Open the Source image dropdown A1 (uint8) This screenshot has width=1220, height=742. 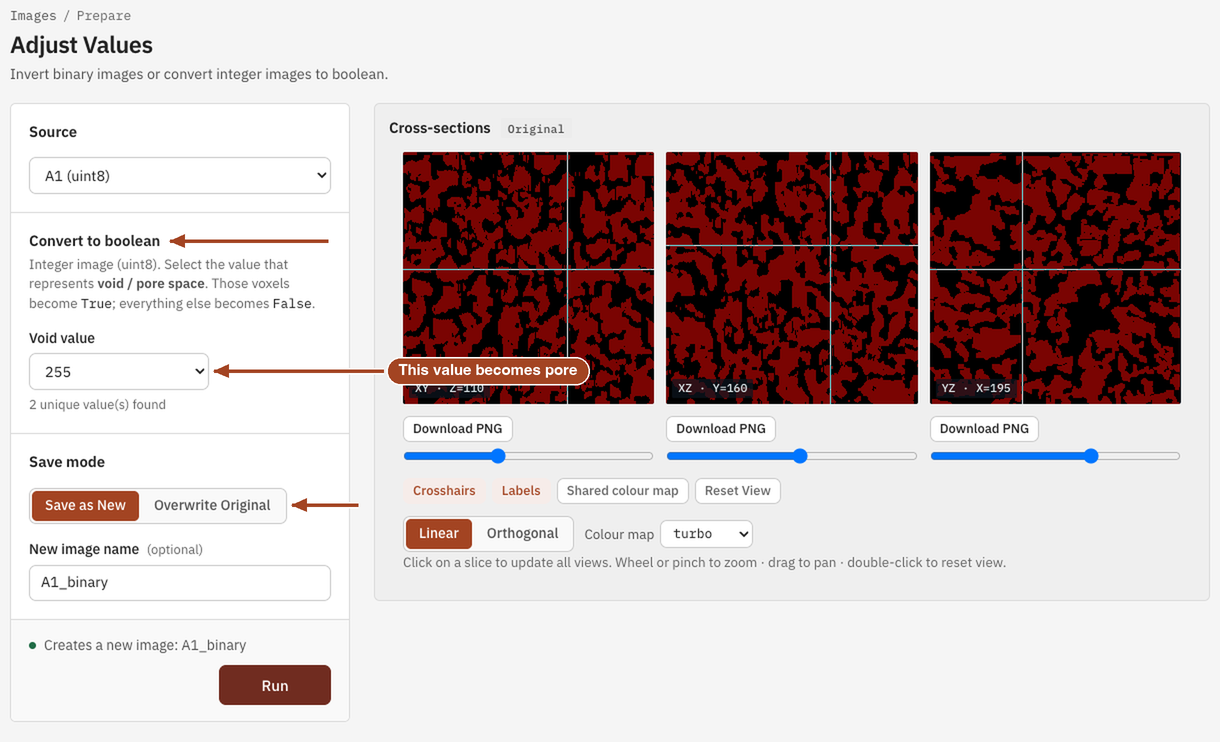click(180, 176)
